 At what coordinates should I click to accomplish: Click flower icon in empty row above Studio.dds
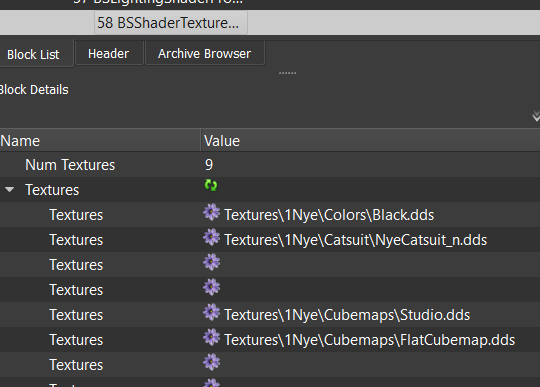coord(211,287)
